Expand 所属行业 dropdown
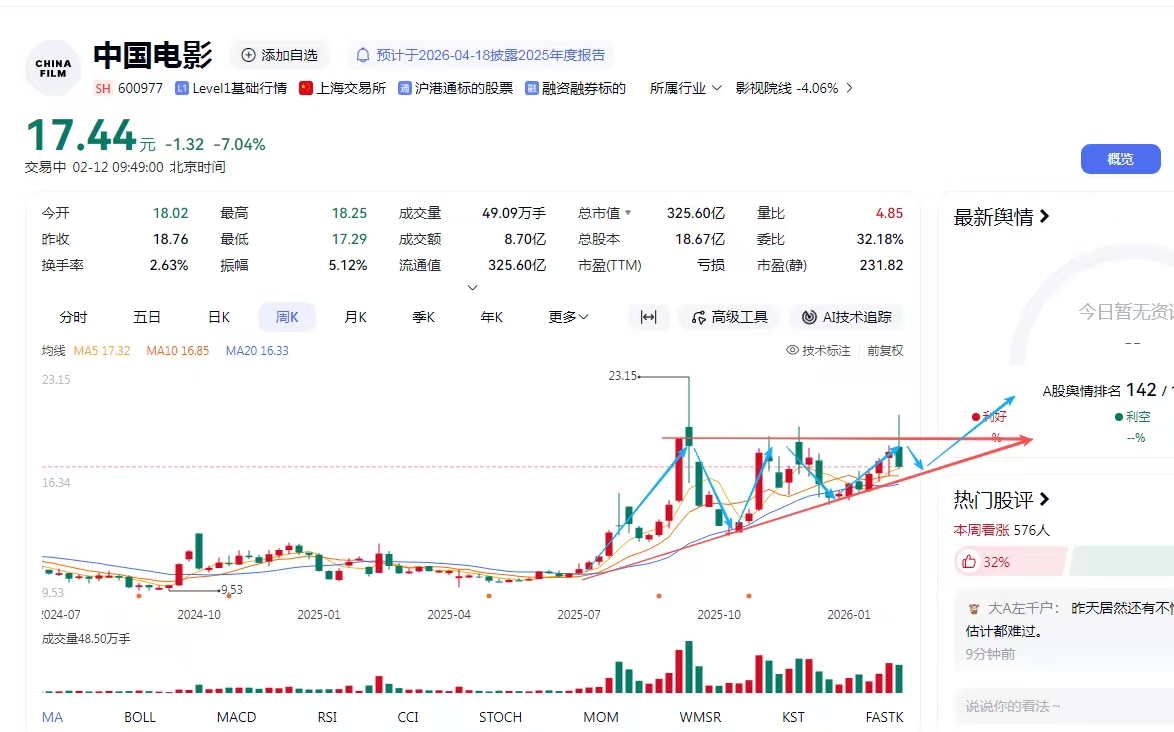The image size is (1174, 732). coord(685,88)
